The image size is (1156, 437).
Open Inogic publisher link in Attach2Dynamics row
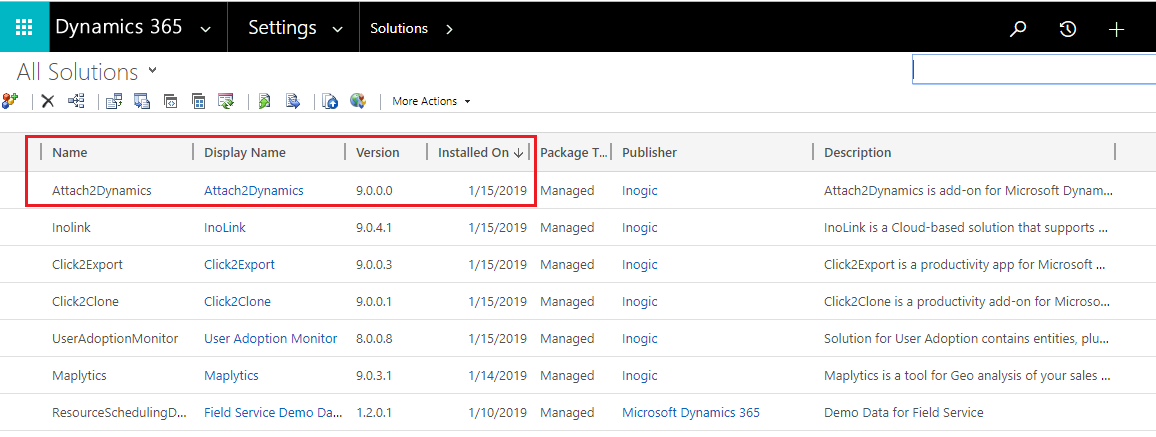coord(639,190)
